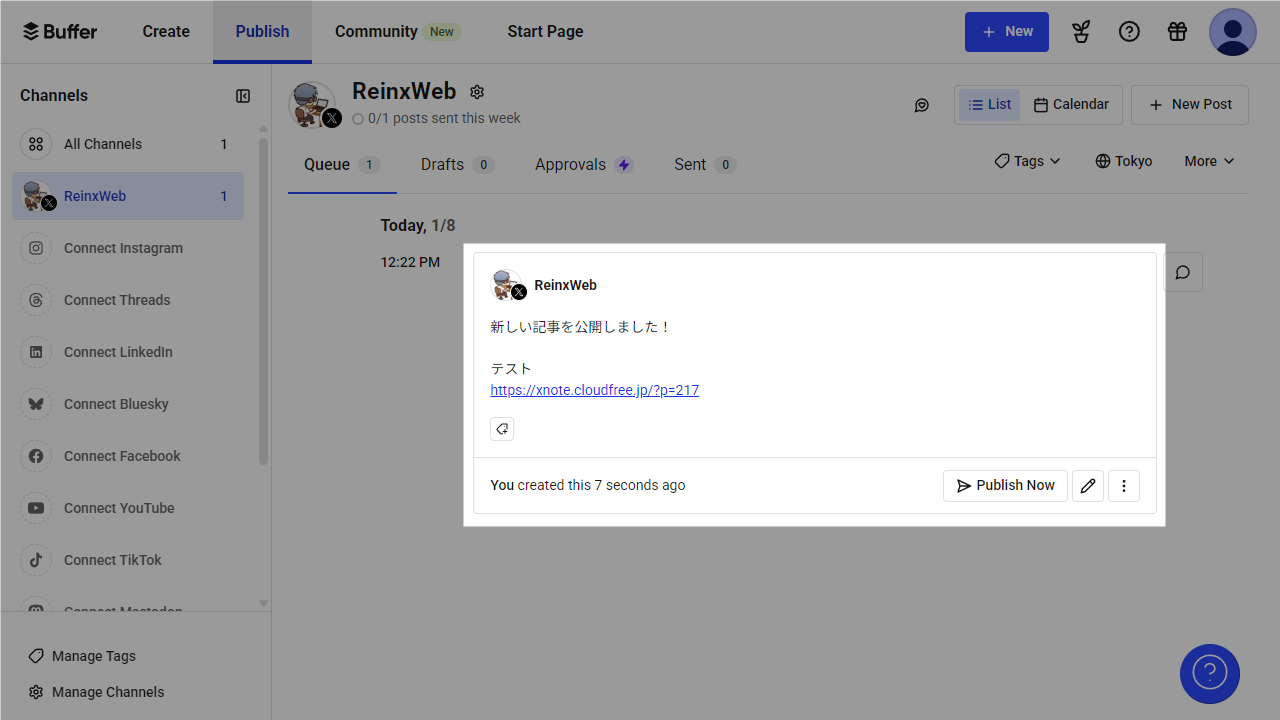Open the comment bubble beside the post
Image resolution: width=1280 pixels, height=720 pixels.
click(x=1183, y=271)
